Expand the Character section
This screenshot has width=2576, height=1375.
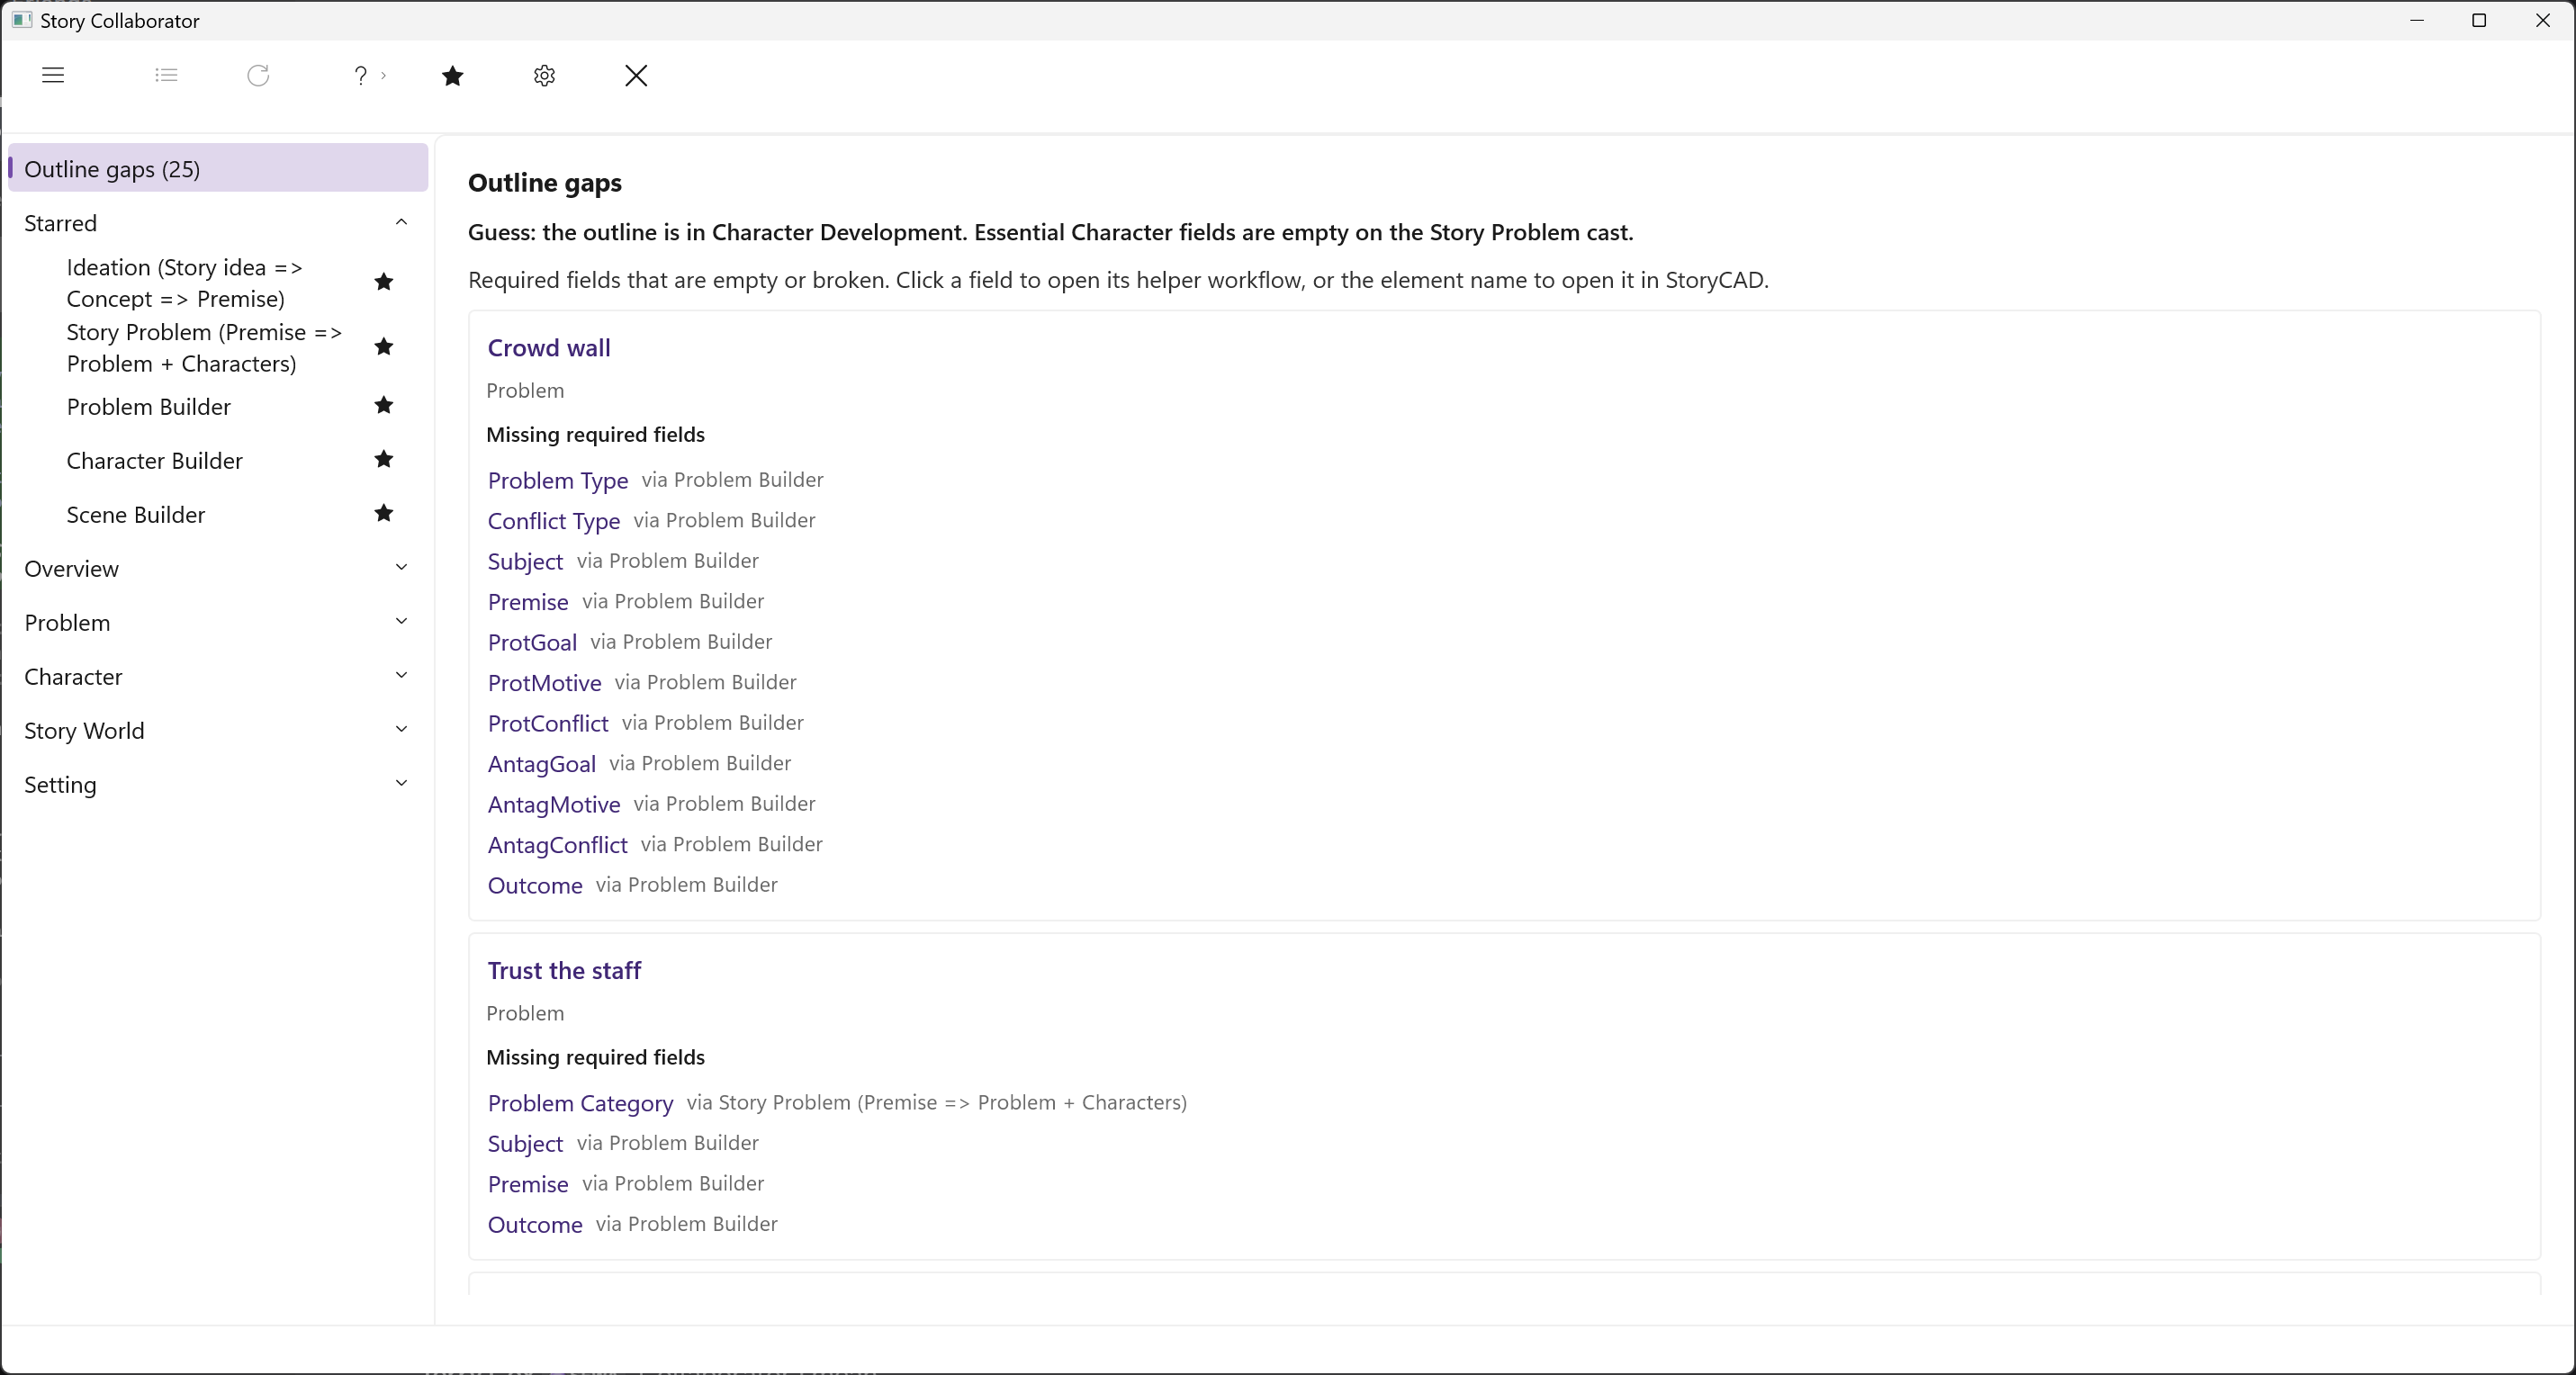pyautogui.click(x=401, y=676)
